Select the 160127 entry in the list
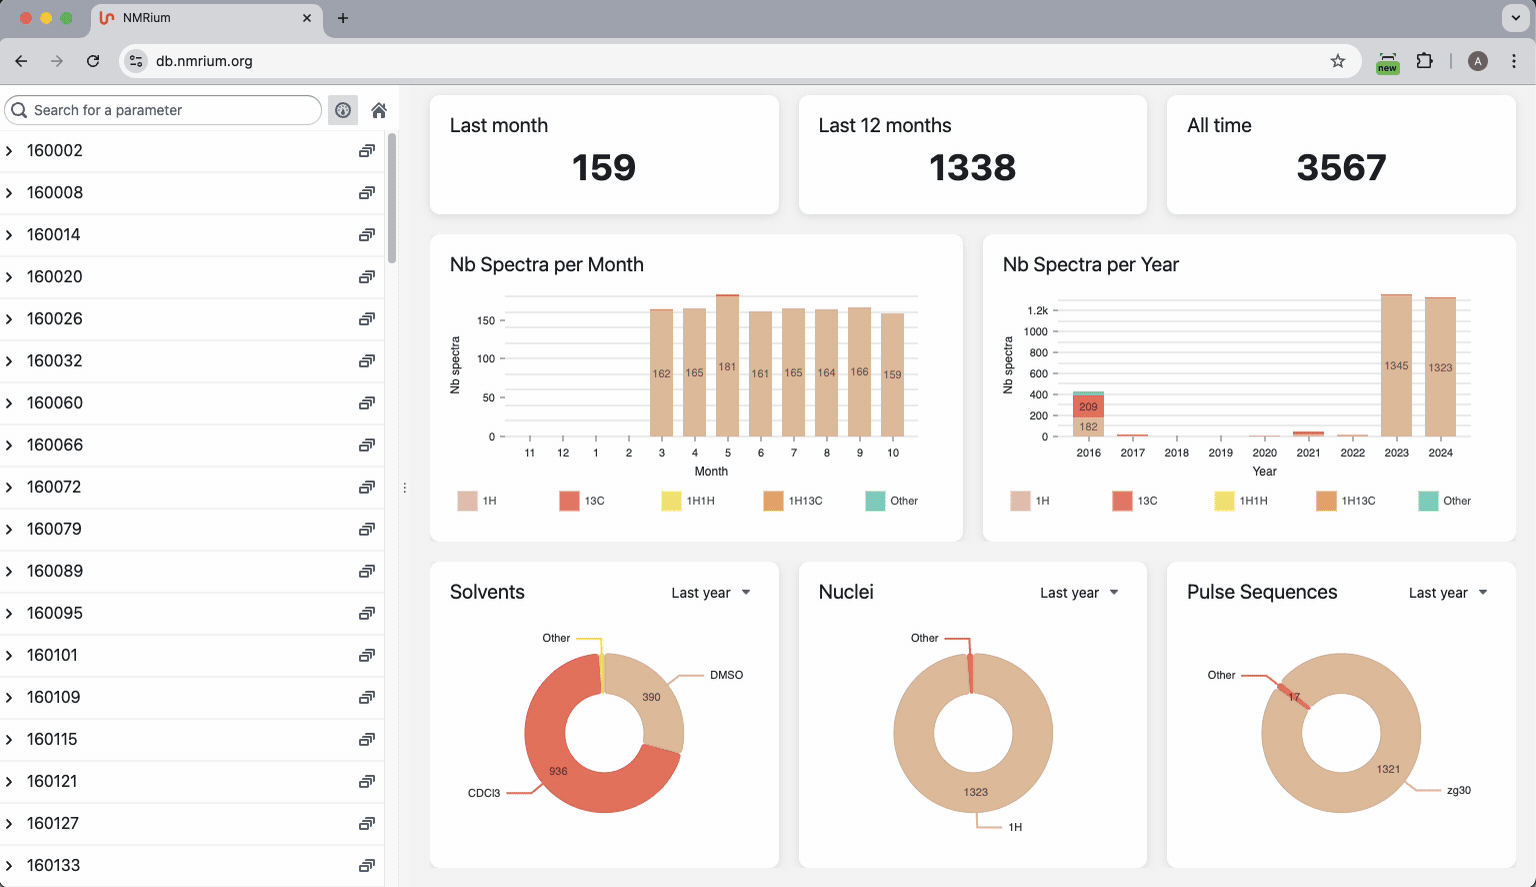 pyautogui.click(x=52, y=823)
